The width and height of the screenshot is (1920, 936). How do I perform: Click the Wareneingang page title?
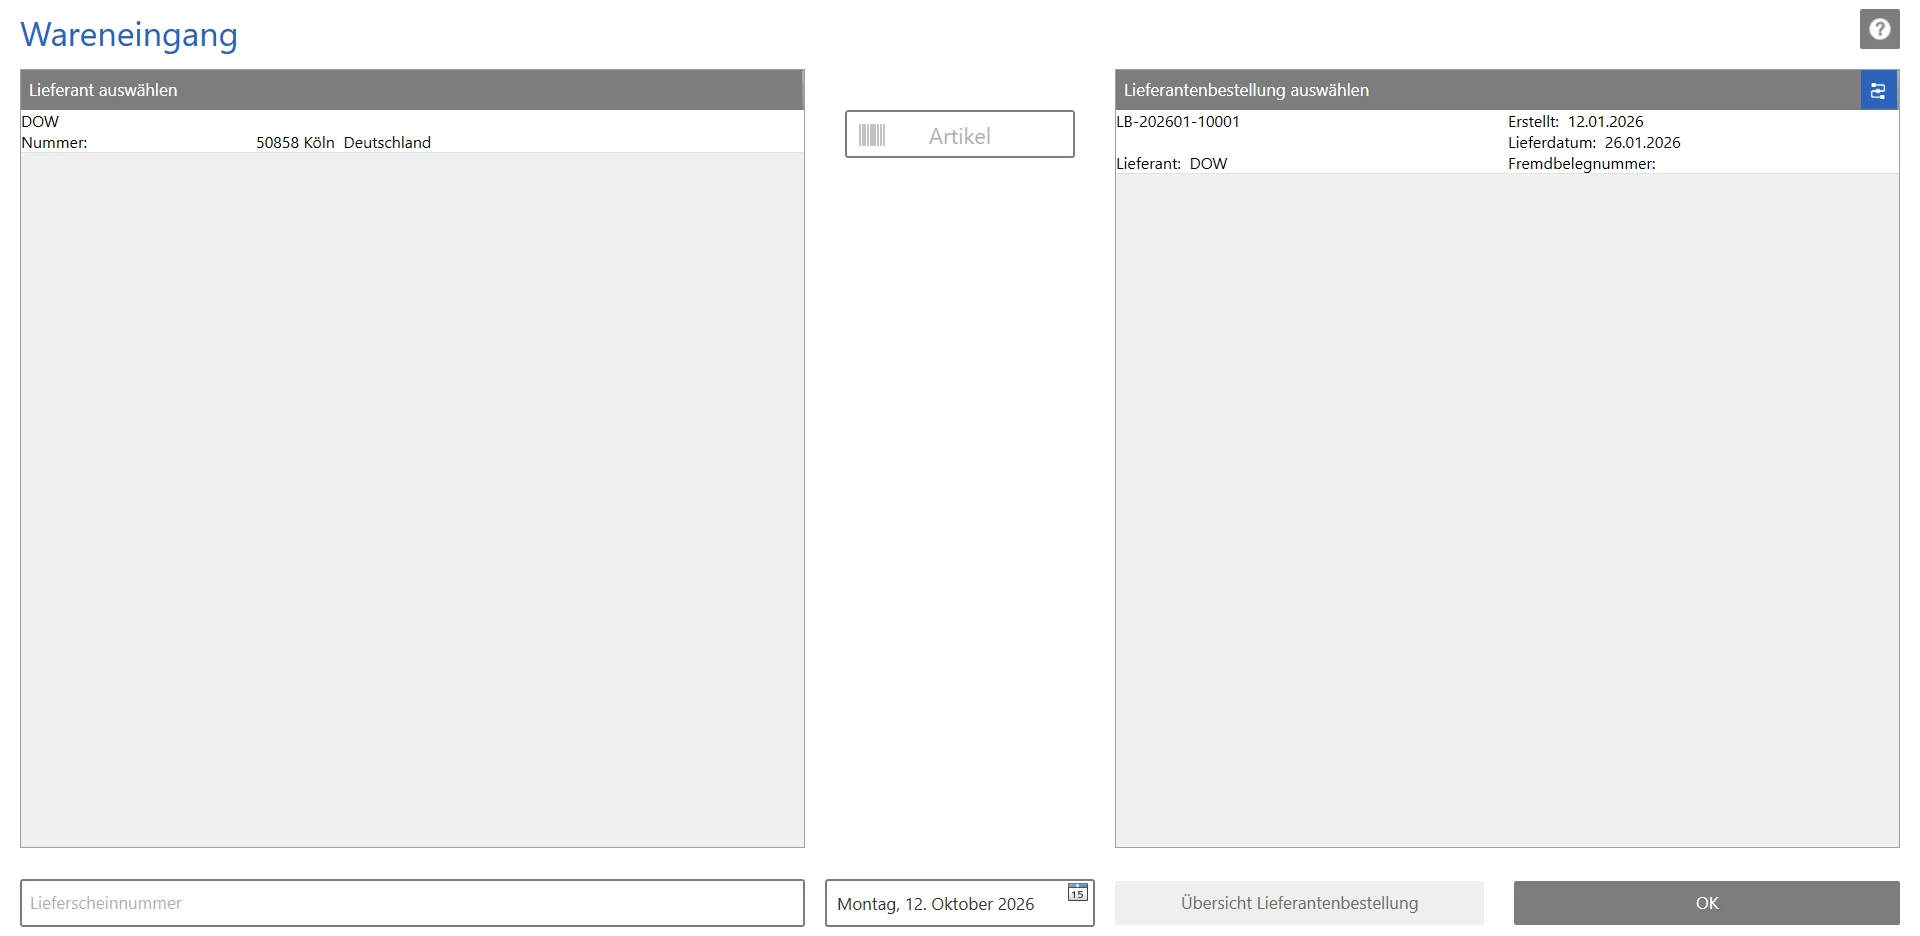pos(129,34)
